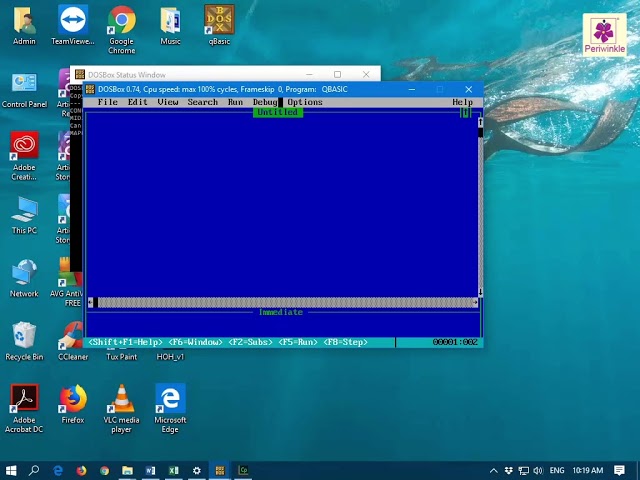This screenshot has height=480, width=640.
Task: Click F2=Subs in the status bar
Action: pos(250,342)
